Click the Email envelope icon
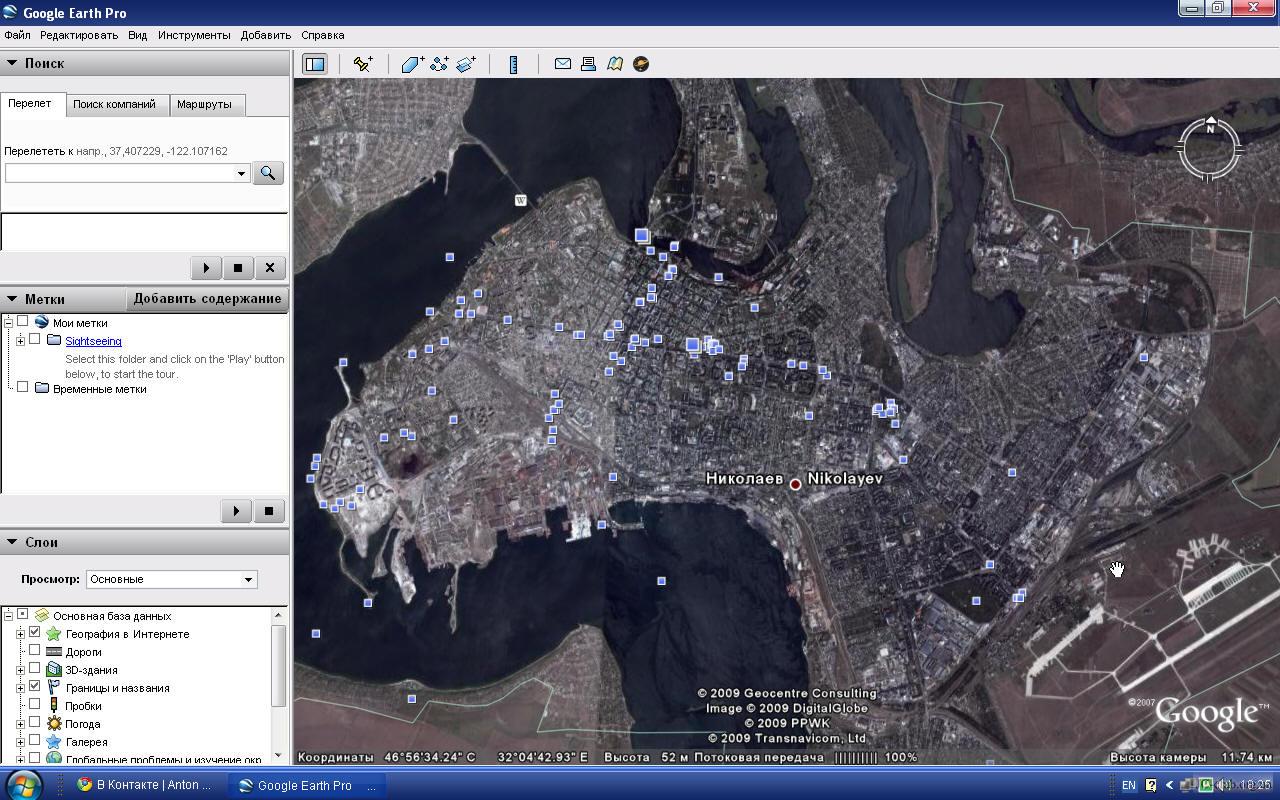The width and height of the screenshot is (1280, 800). [x=563, y=64]
